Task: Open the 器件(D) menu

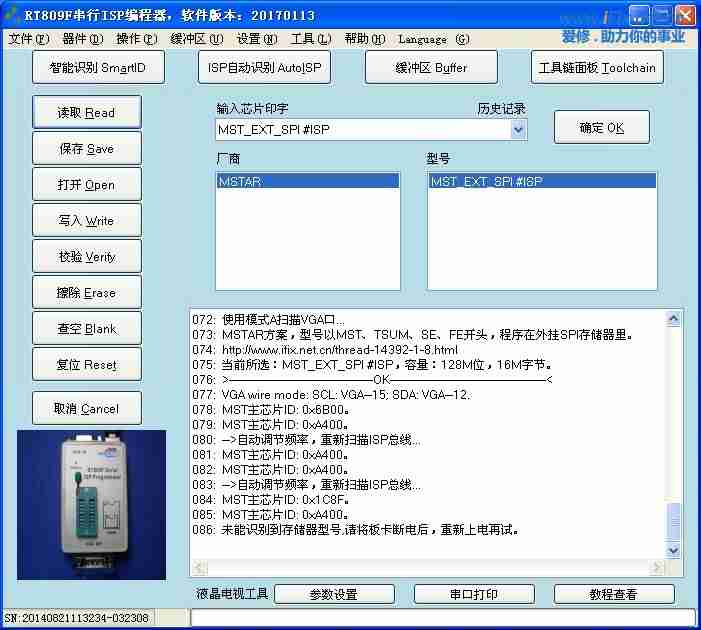Action: tap(83, 39)
